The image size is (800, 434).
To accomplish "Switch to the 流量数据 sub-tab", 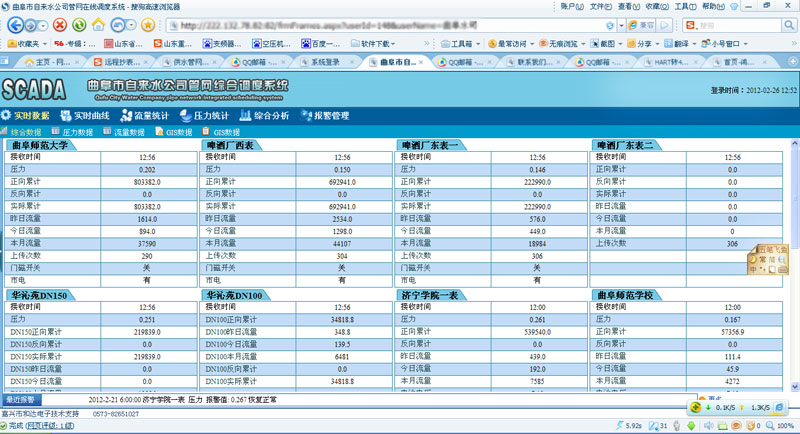I will pyautogui.click(x=129, y=132).
